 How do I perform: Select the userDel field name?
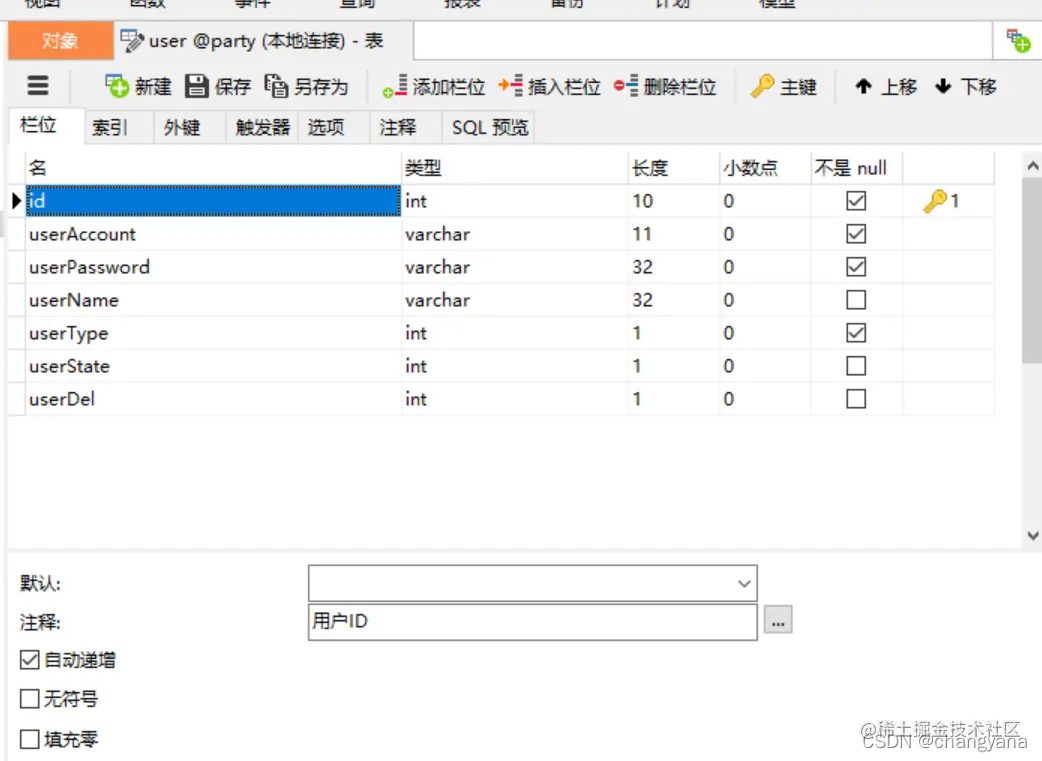pos(213,399)
